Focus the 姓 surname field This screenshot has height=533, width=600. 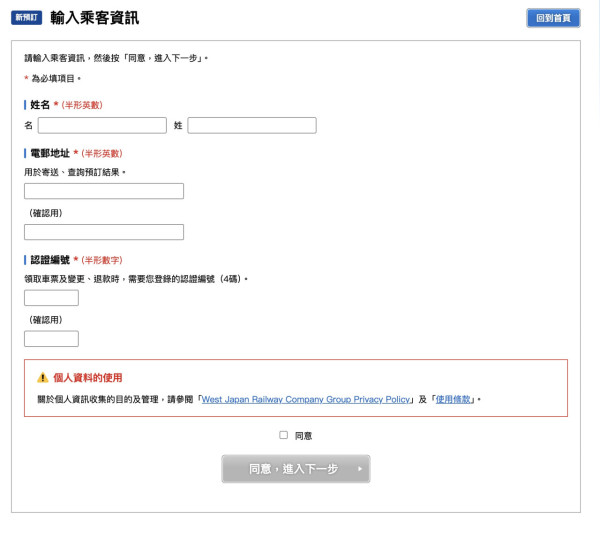click(252, 126)
